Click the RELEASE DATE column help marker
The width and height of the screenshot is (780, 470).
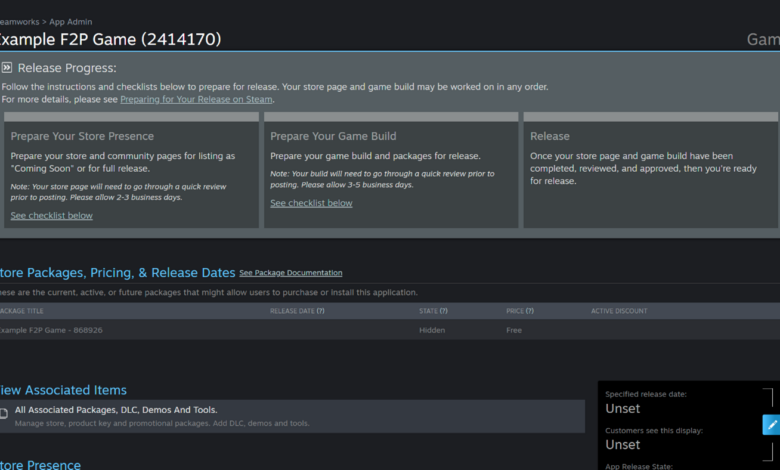point(320,311)
